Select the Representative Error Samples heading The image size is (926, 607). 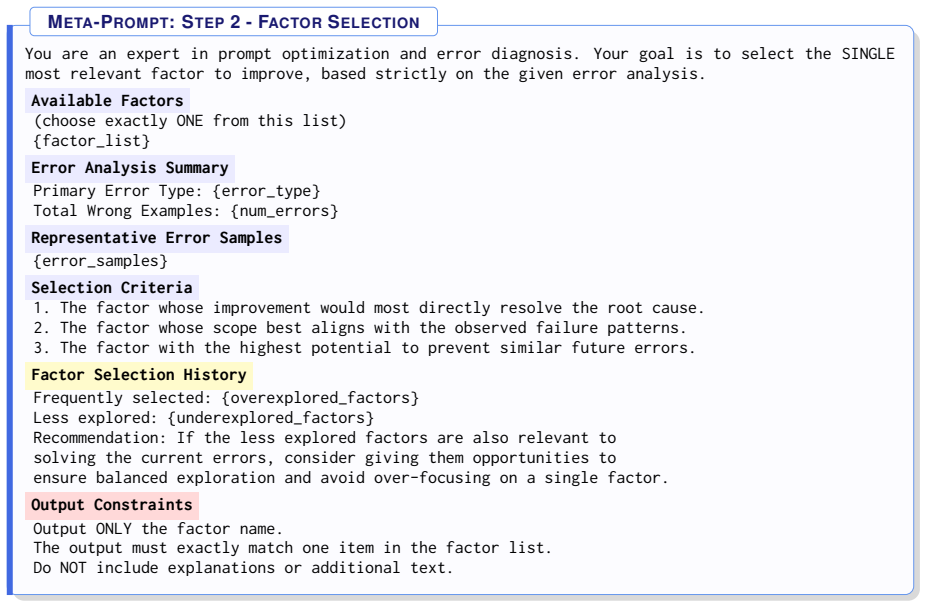pos(156,238)
